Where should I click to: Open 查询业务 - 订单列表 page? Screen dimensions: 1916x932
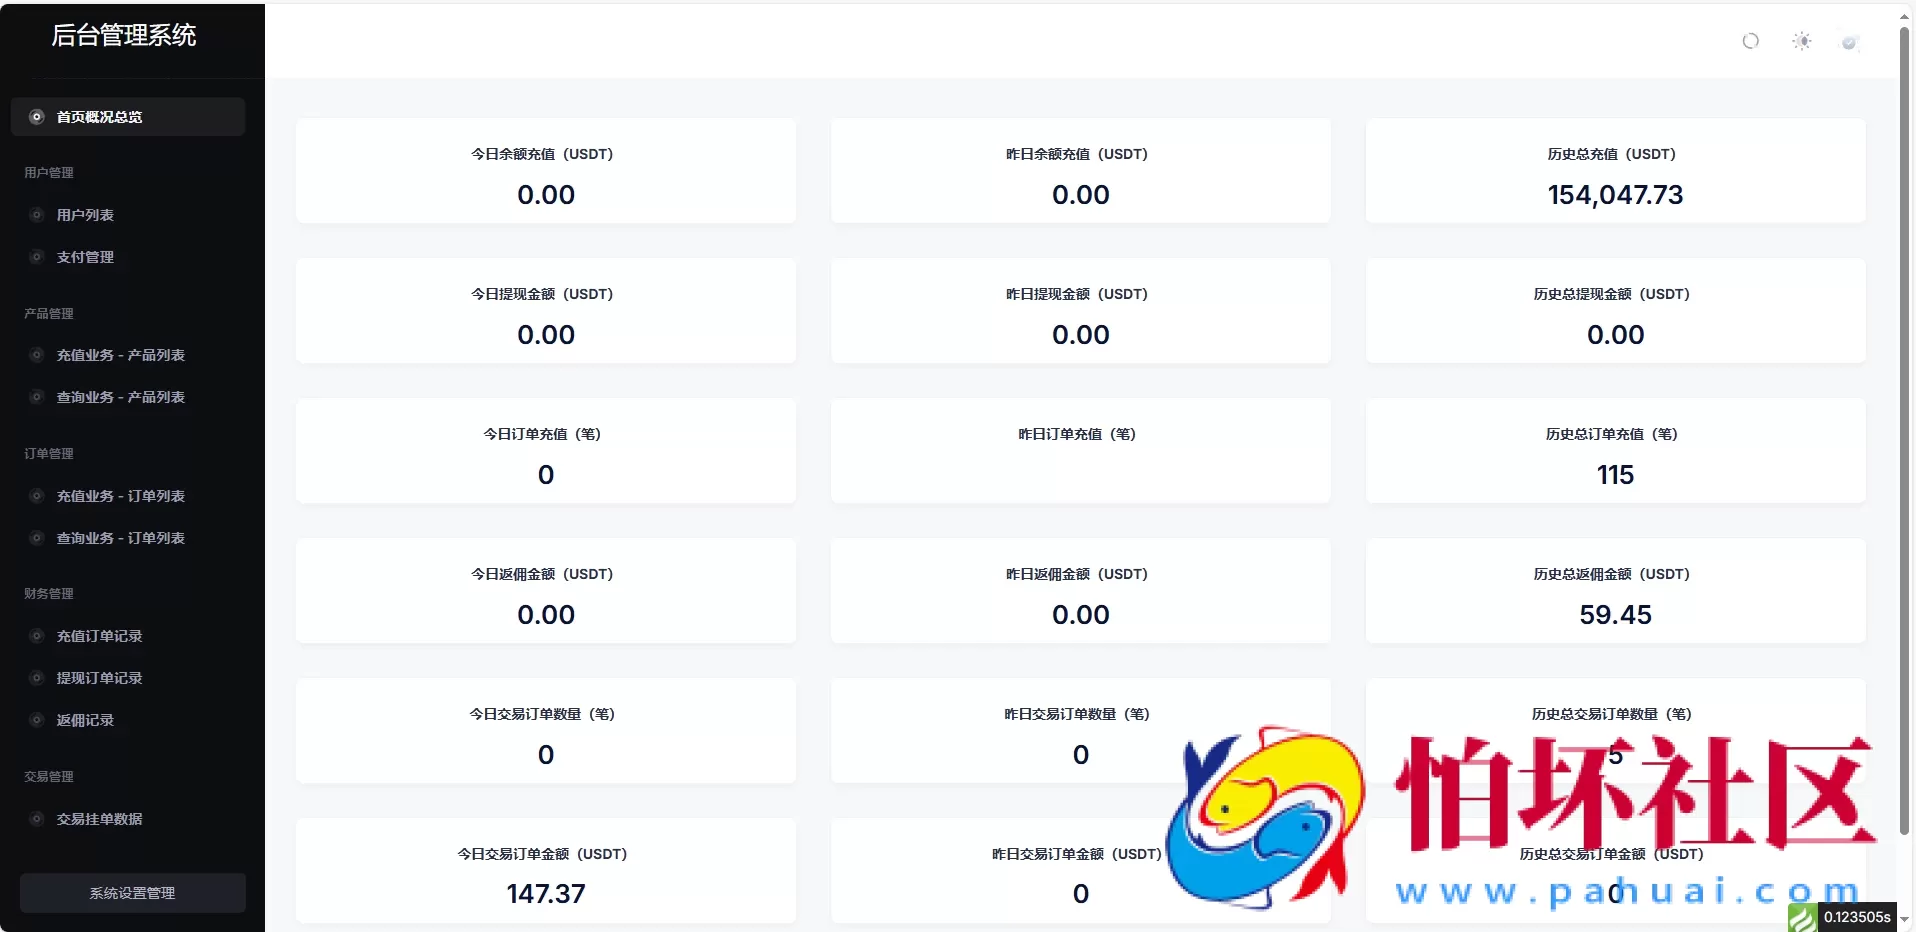point(120,538)
